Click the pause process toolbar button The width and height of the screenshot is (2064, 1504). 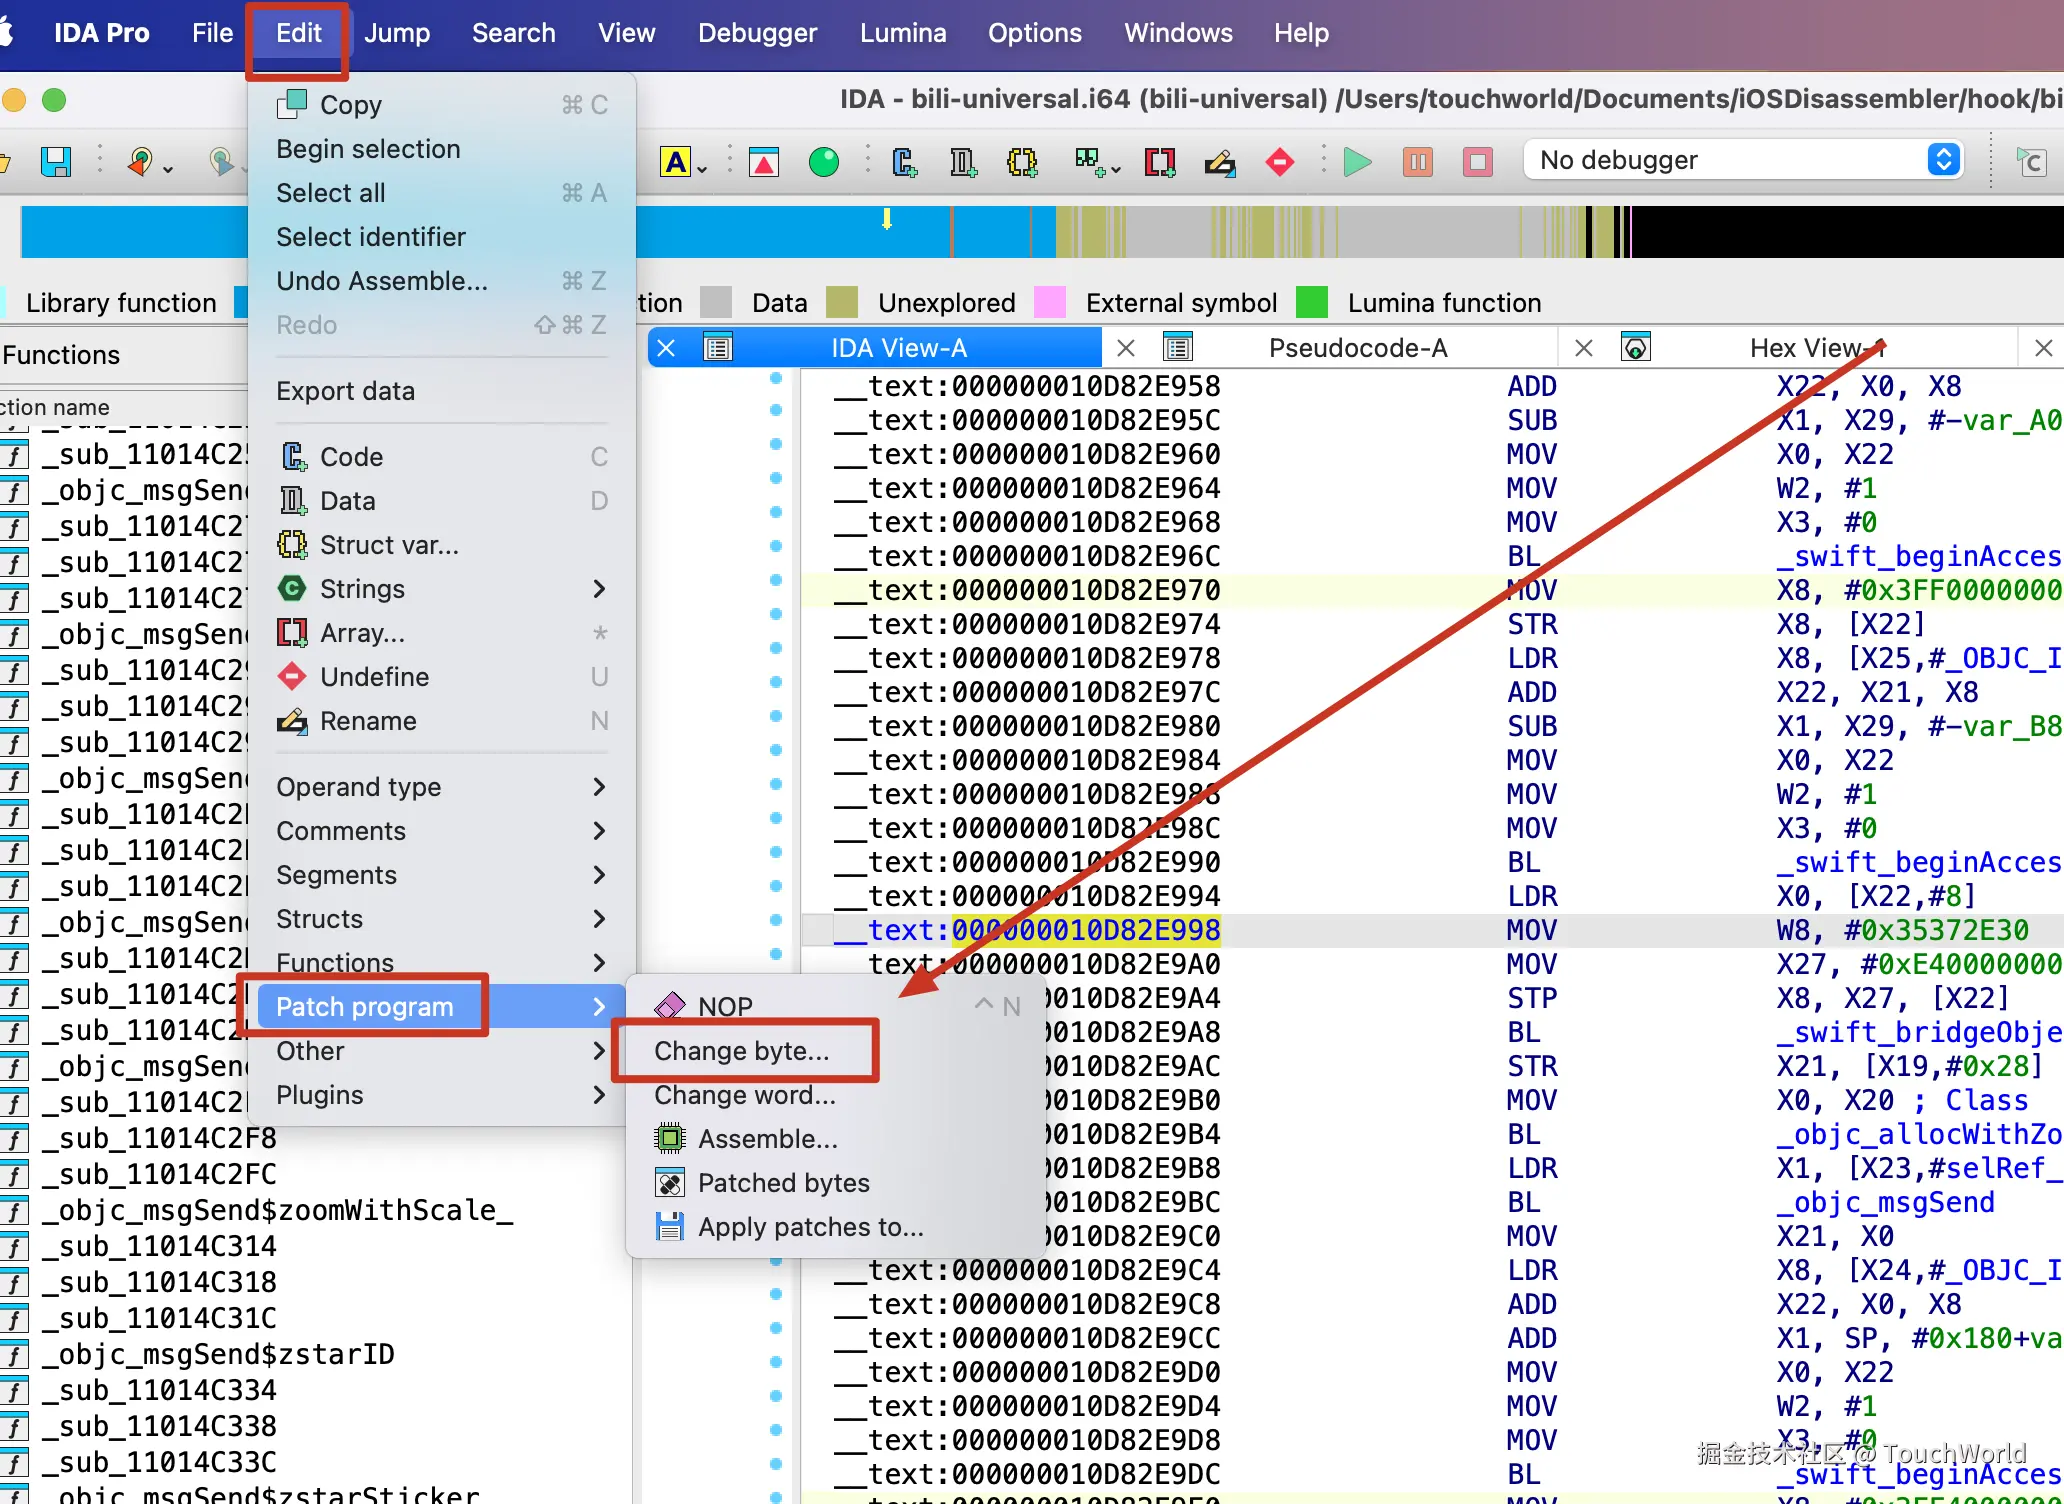pyautogui.click(x=1417, y=161)
